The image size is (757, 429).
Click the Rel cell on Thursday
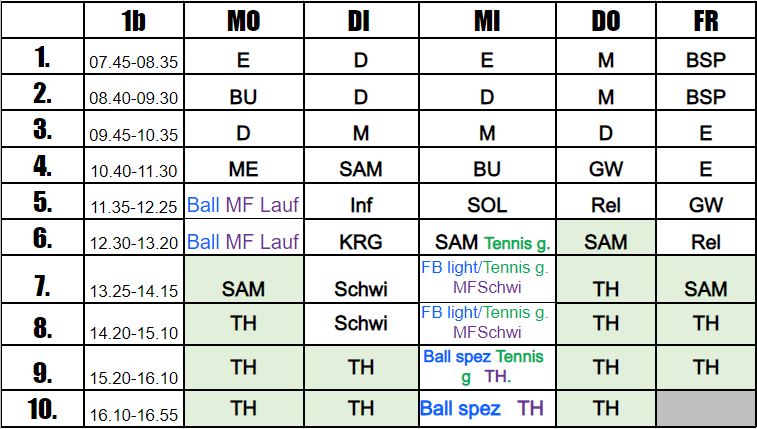(x=606, y=201)
